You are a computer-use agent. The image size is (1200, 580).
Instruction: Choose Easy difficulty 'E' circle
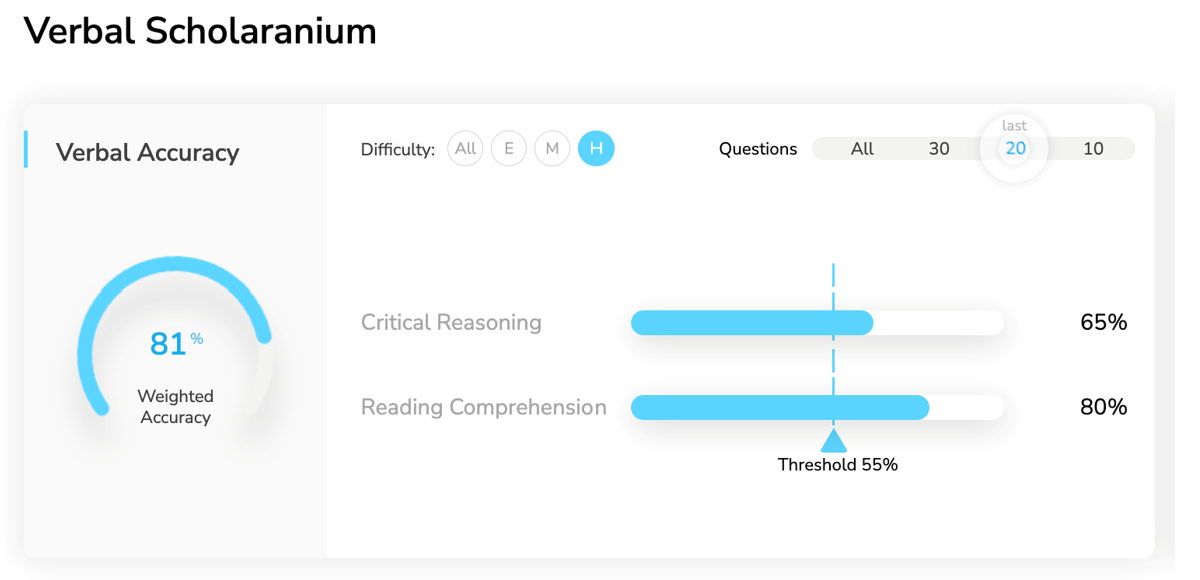[509, 149]
